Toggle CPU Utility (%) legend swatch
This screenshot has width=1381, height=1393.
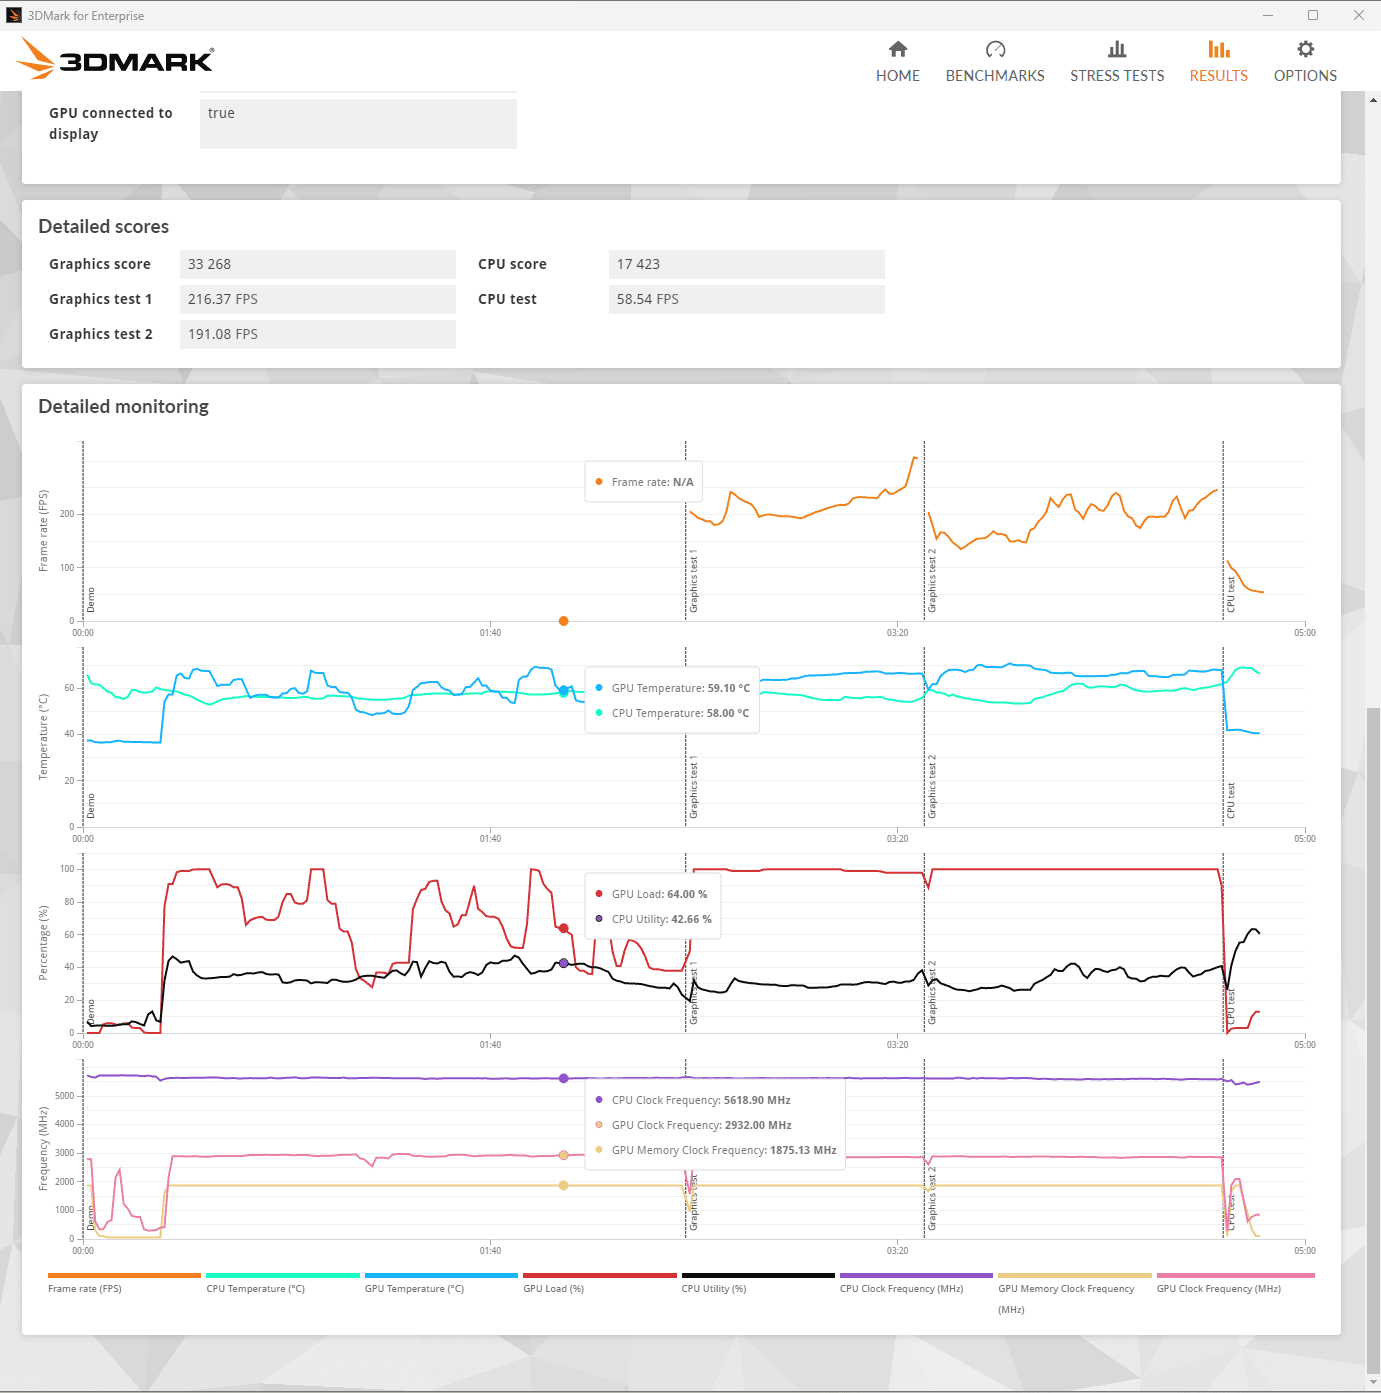pyautogui.click(x=758, y=1275)
